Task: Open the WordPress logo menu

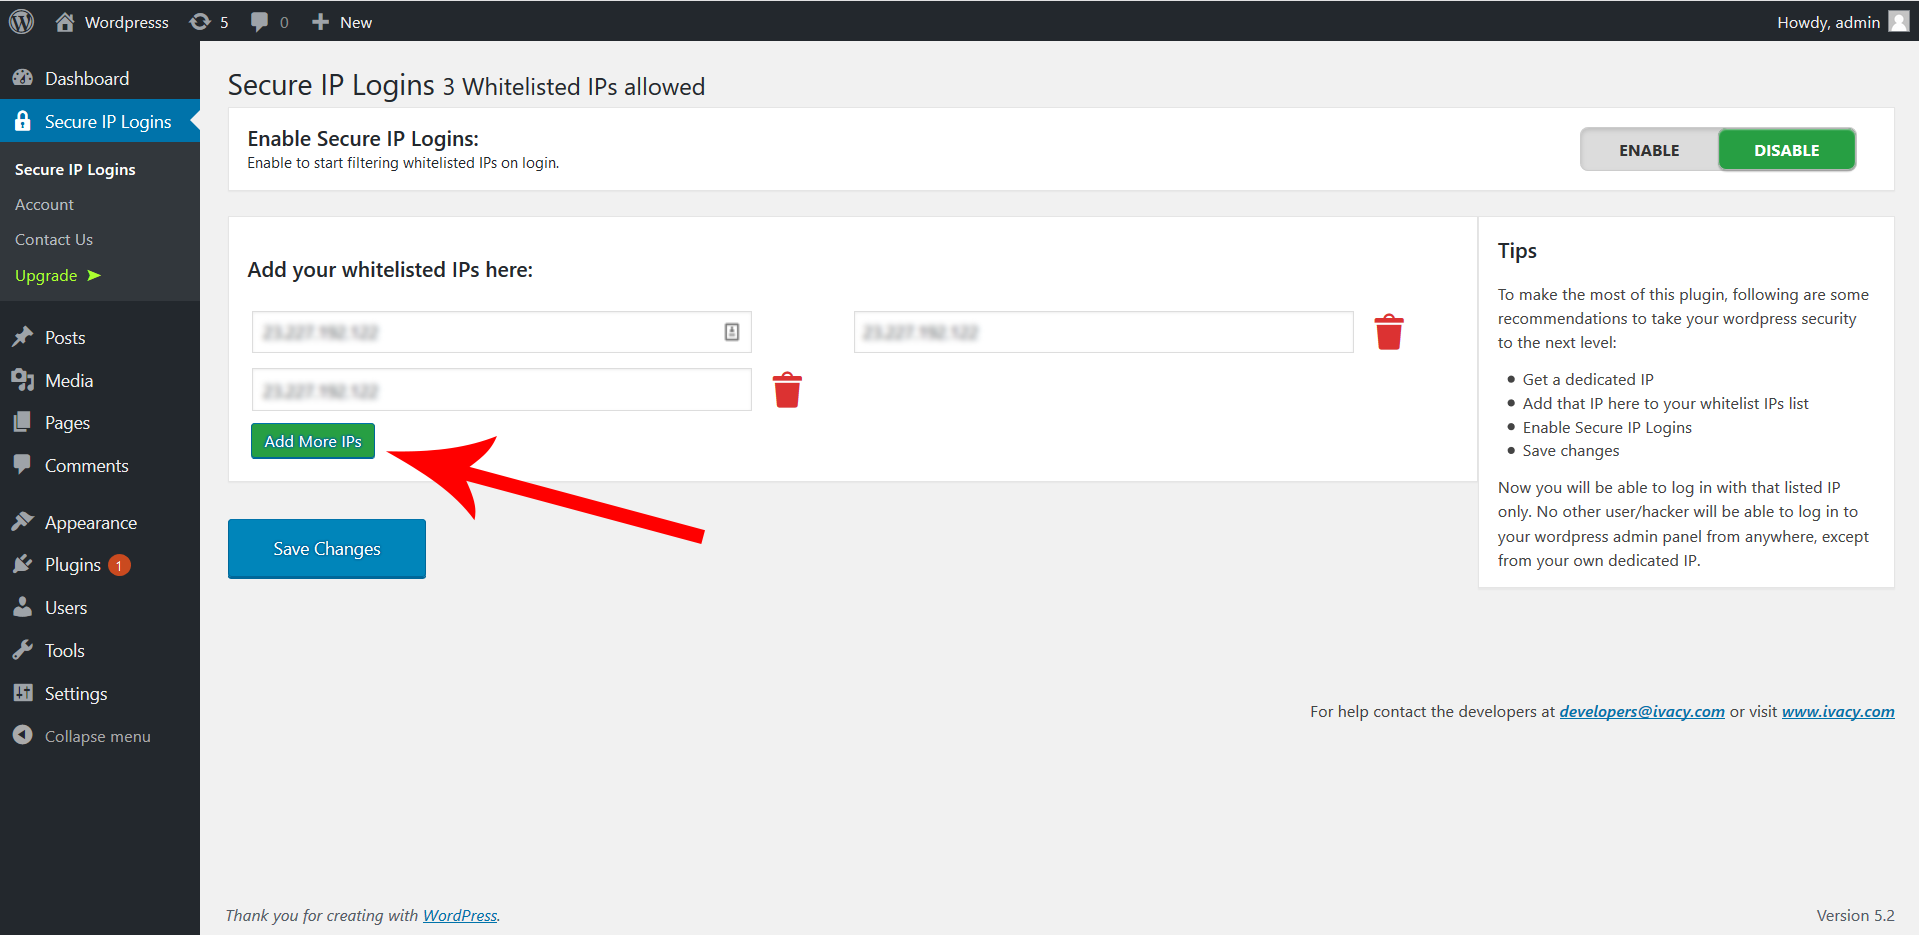Action: pyautogui.click(x=21, y=21)
